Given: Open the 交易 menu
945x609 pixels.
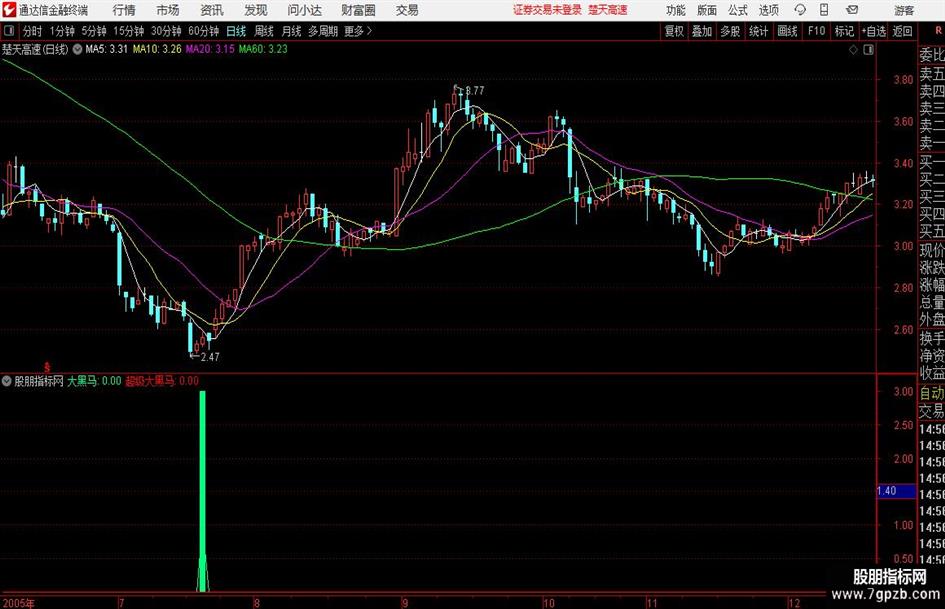Looking at the screenshot, I should click(407, 10).
